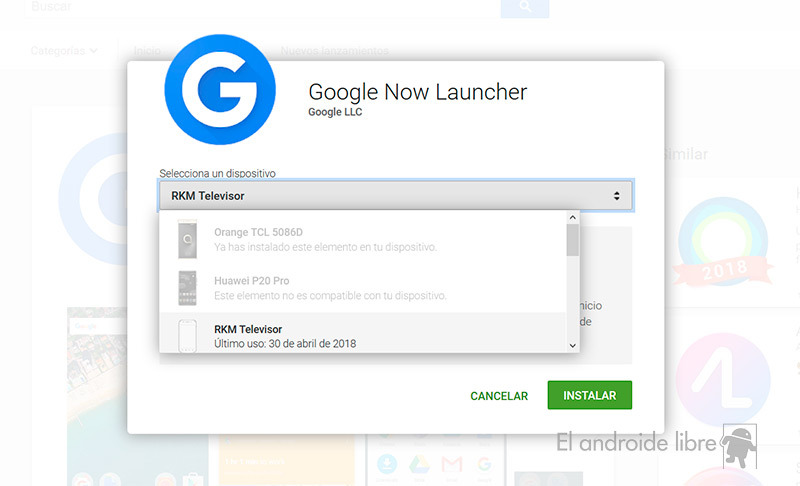800x486 pixels.
Task: Click the Huawei P20 Pro device icon
Action: [187, 288]
